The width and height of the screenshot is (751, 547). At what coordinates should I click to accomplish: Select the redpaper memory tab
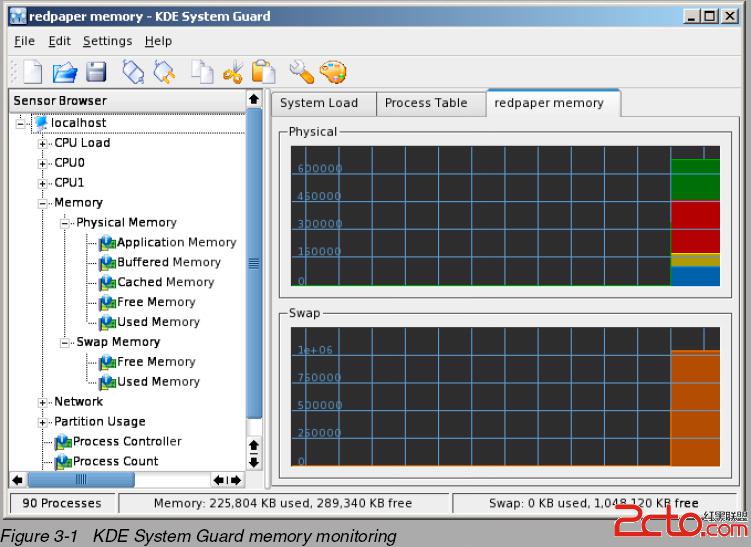[x=553, y=103]
